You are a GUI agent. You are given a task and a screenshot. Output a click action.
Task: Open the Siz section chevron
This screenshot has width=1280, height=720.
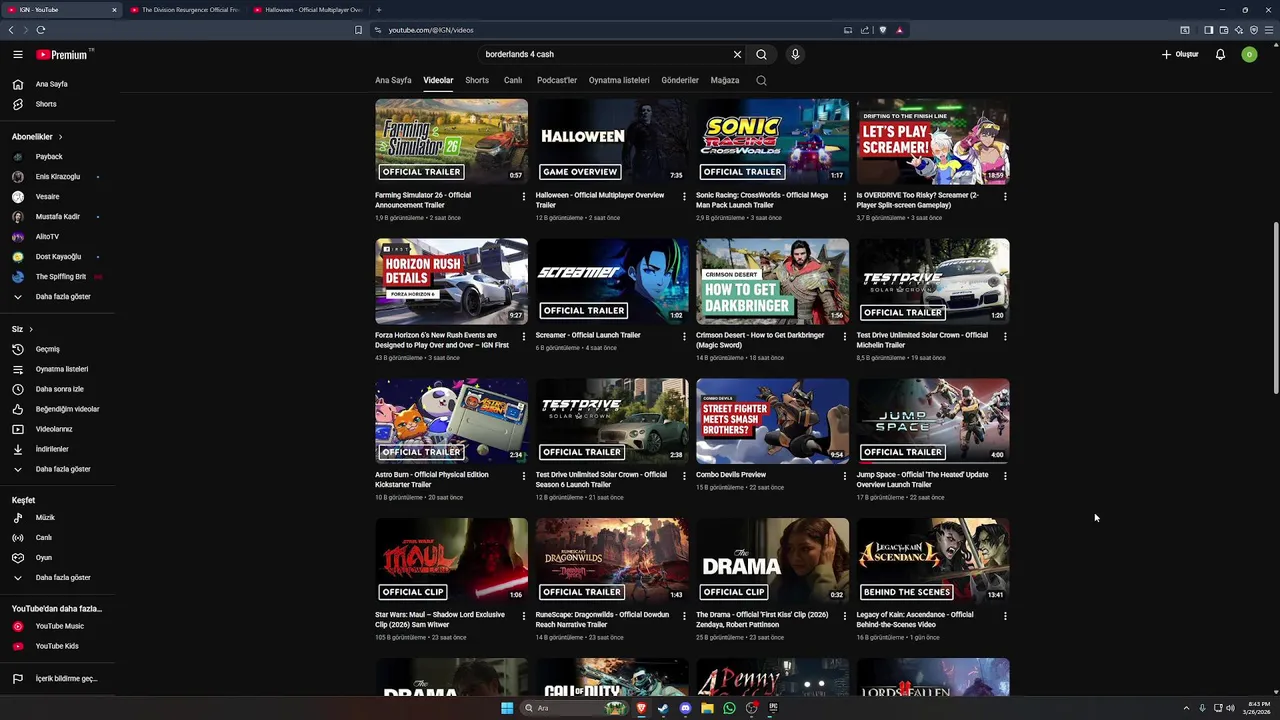(x=30, y=329)
